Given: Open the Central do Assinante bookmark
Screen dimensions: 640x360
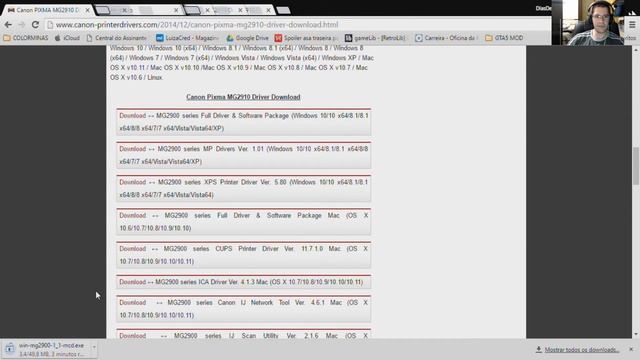Looking at the screenshot, I should point(117,38).
